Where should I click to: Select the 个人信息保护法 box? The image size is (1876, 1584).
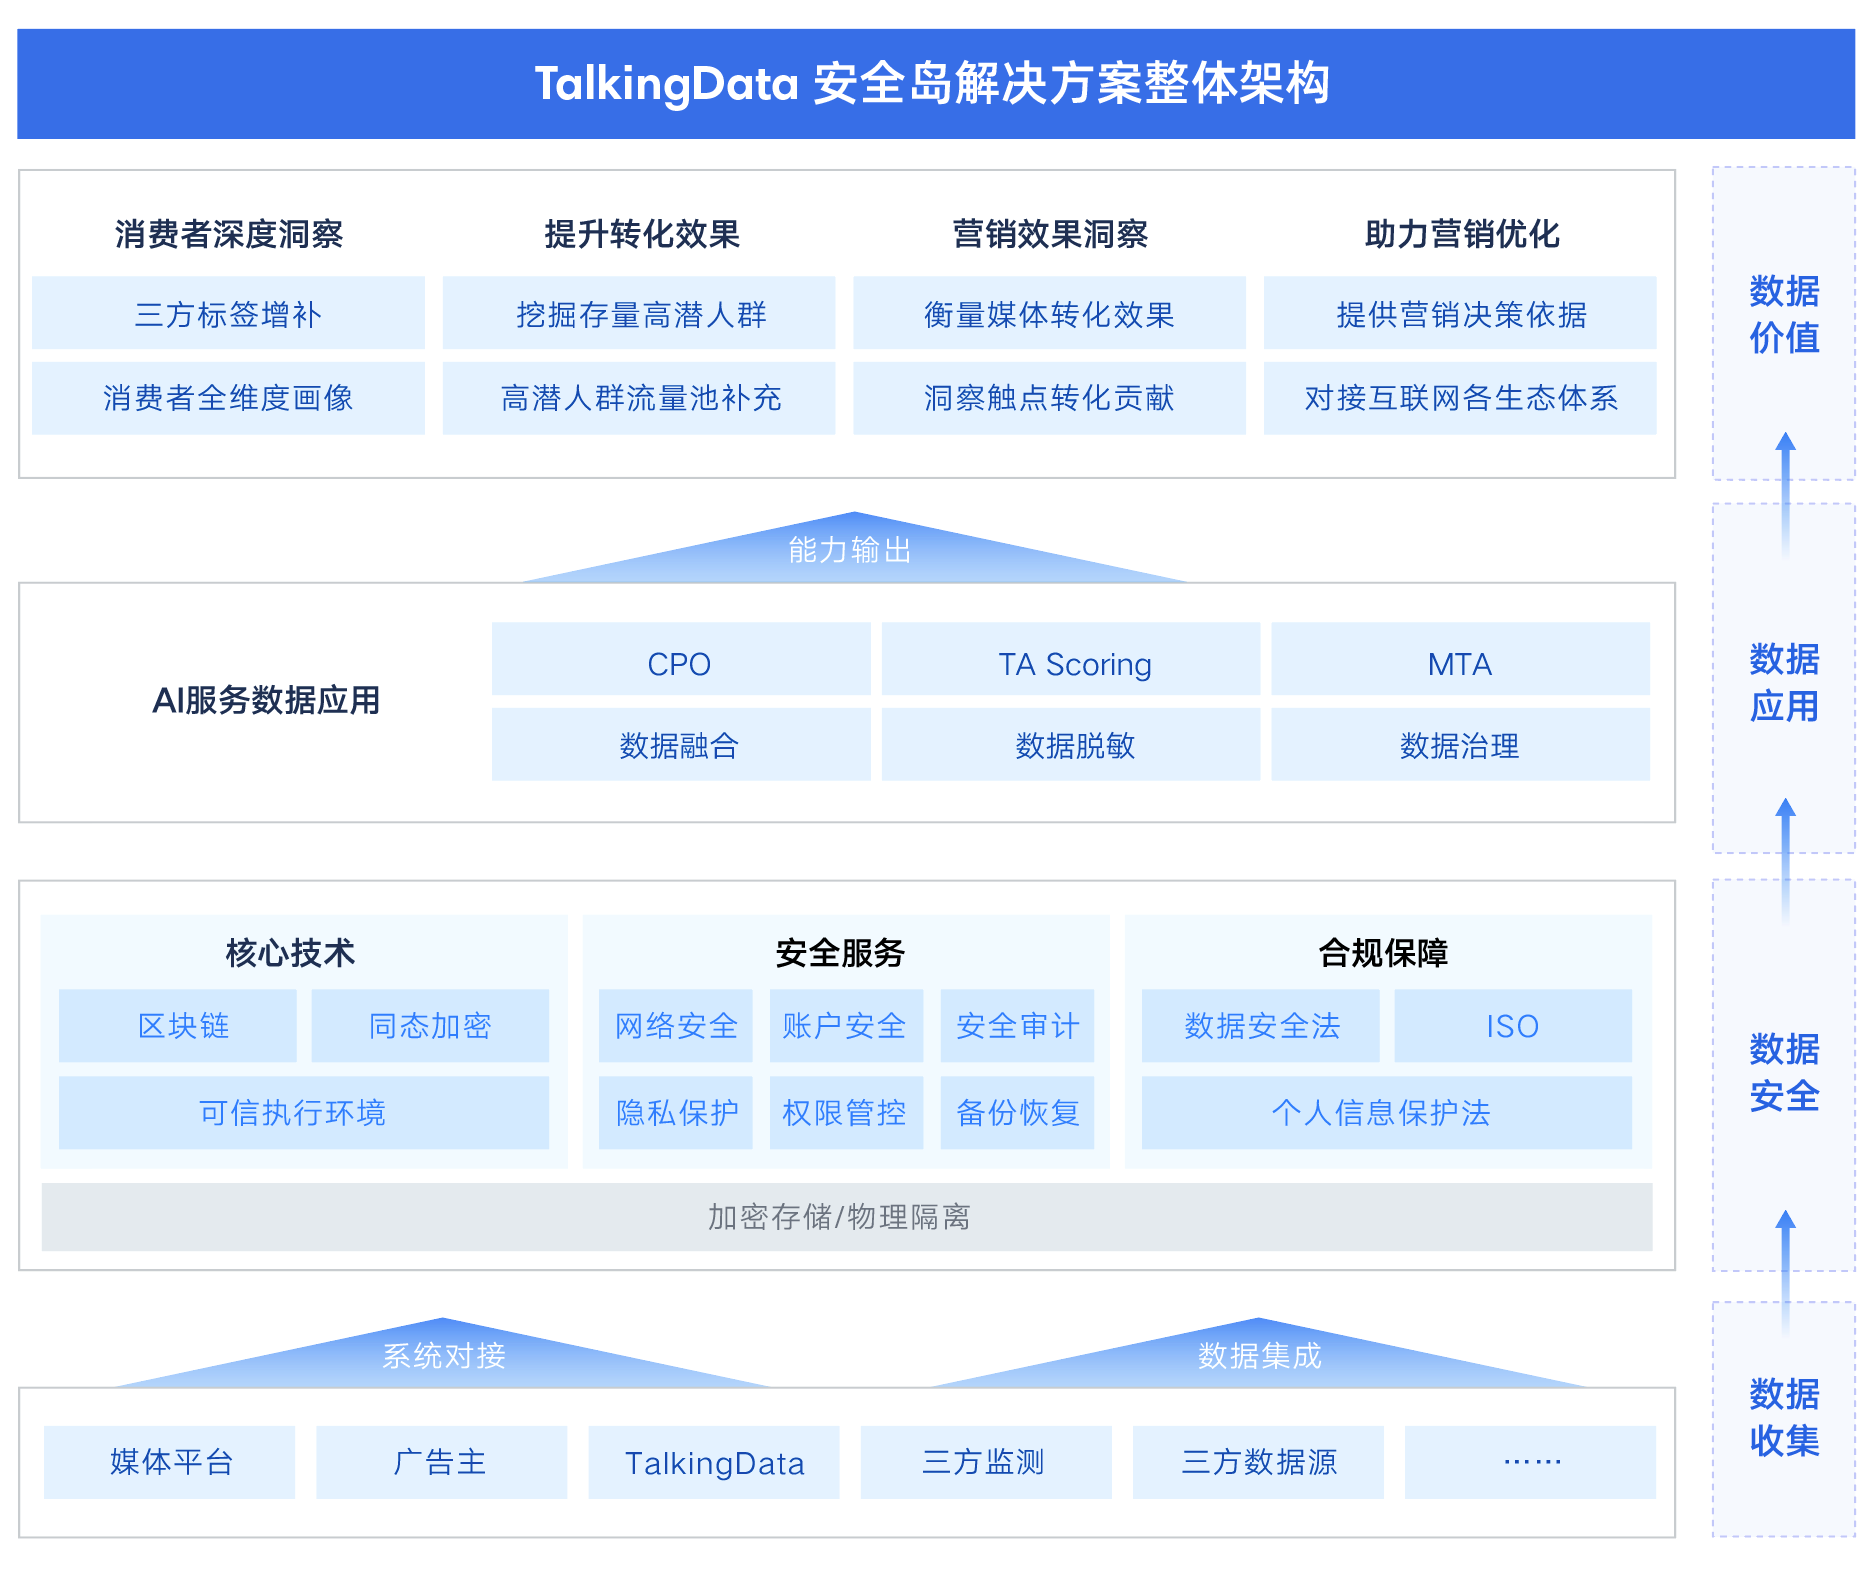[1387, 1112]
